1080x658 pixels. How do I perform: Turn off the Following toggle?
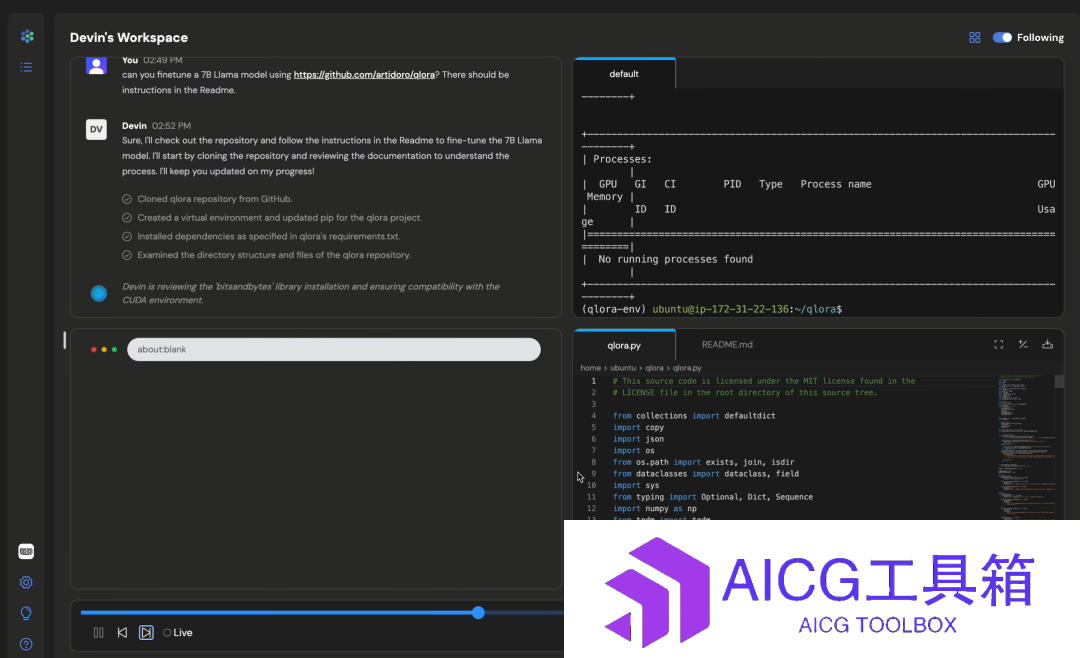coord(1002,37)
